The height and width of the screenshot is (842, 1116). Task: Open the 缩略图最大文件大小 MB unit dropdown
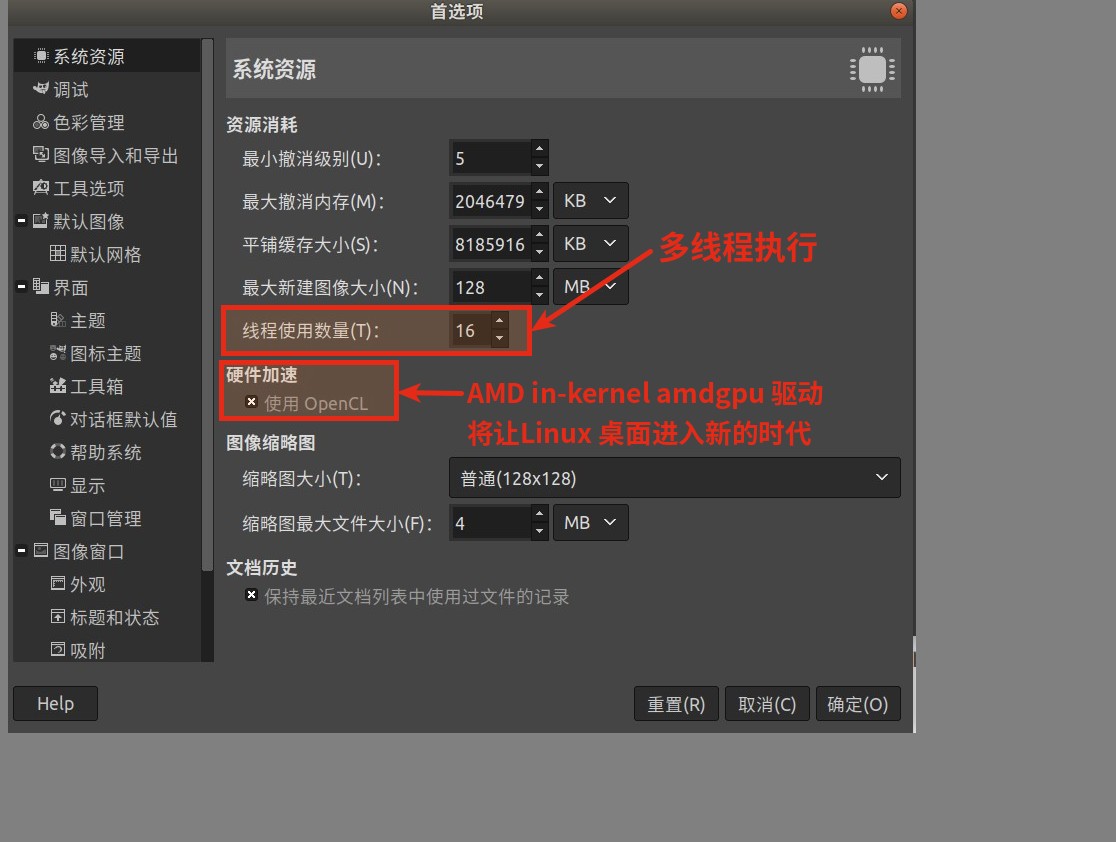tap(590, 522)
